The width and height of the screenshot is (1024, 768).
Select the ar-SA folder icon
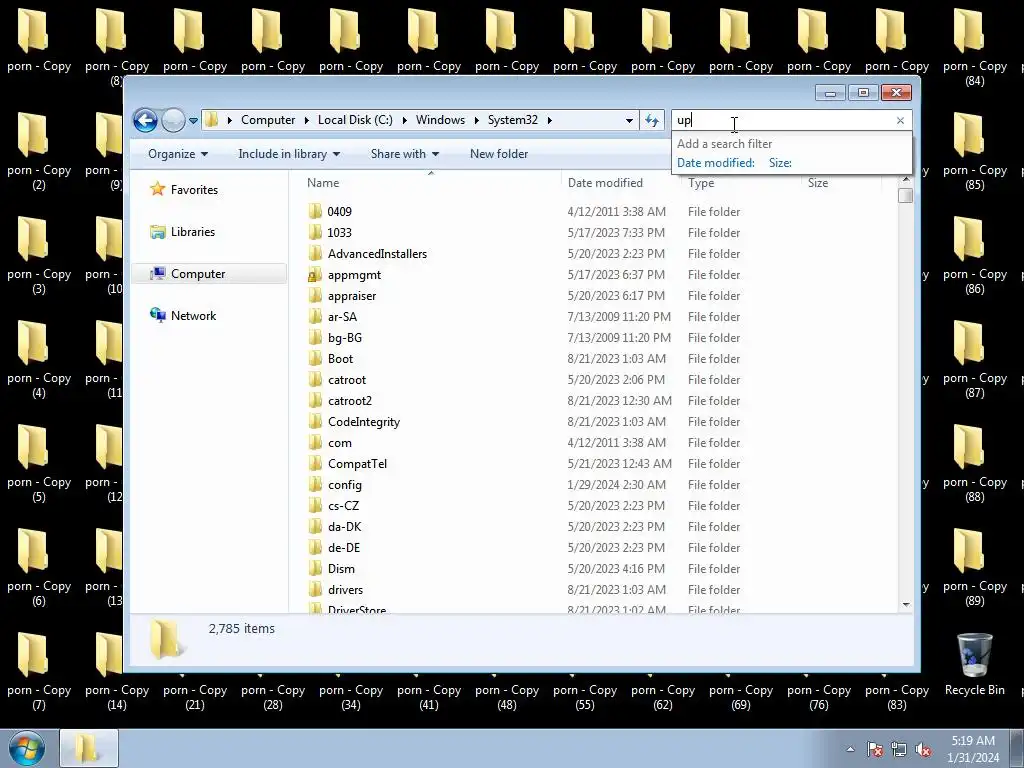pyautogui.click(x=315, y=316)
